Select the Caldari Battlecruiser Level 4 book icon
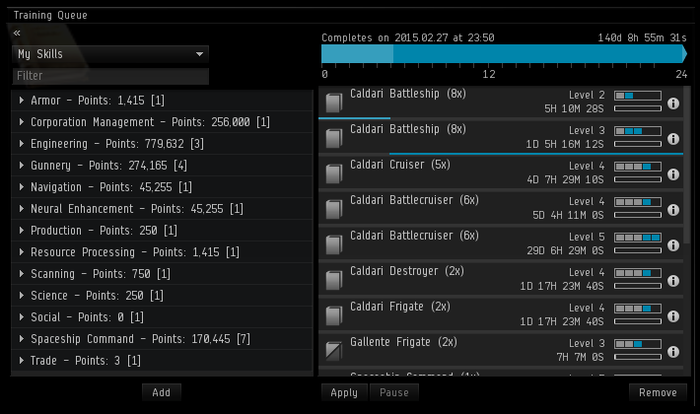The width and height of the screenshot is (700, 414). point(334,209)
